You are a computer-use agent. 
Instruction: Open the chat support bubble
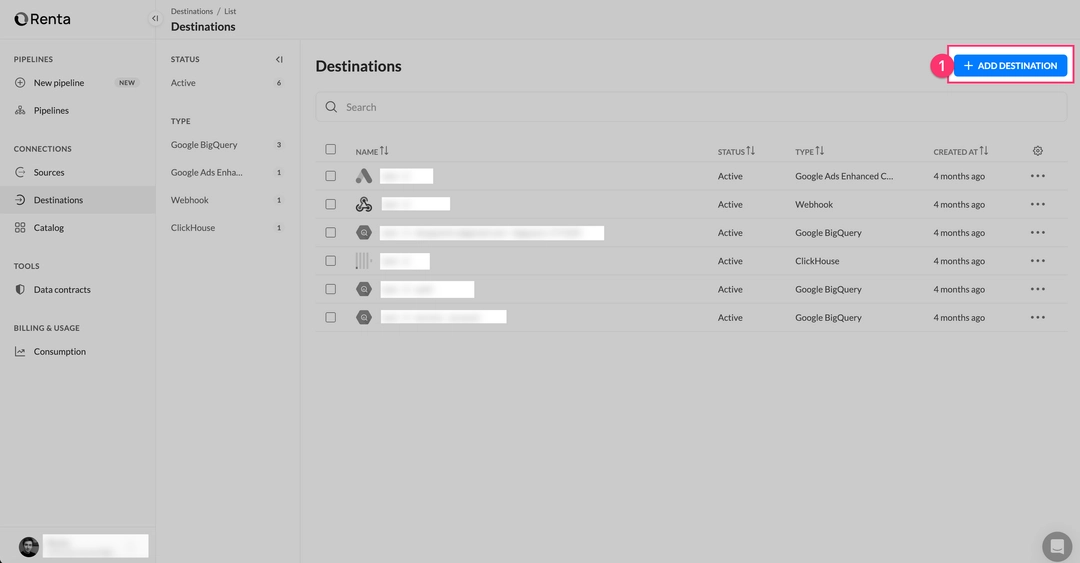1056,546
